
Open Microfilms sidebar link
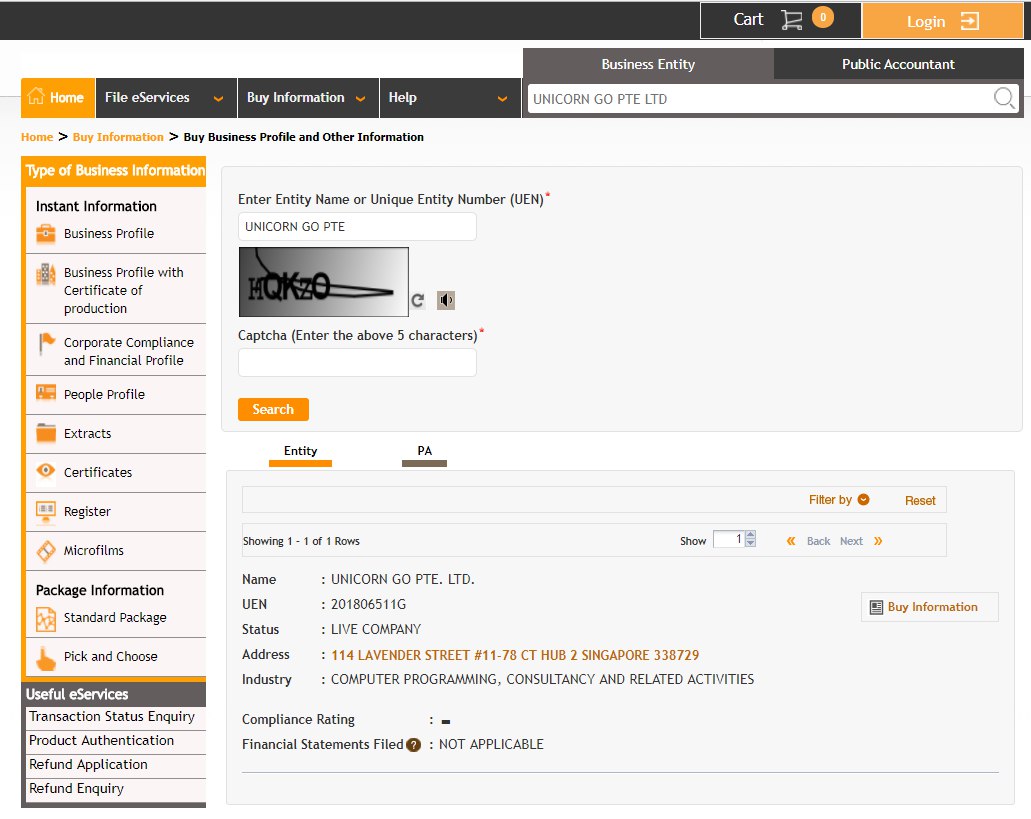[x=93, y=550]
